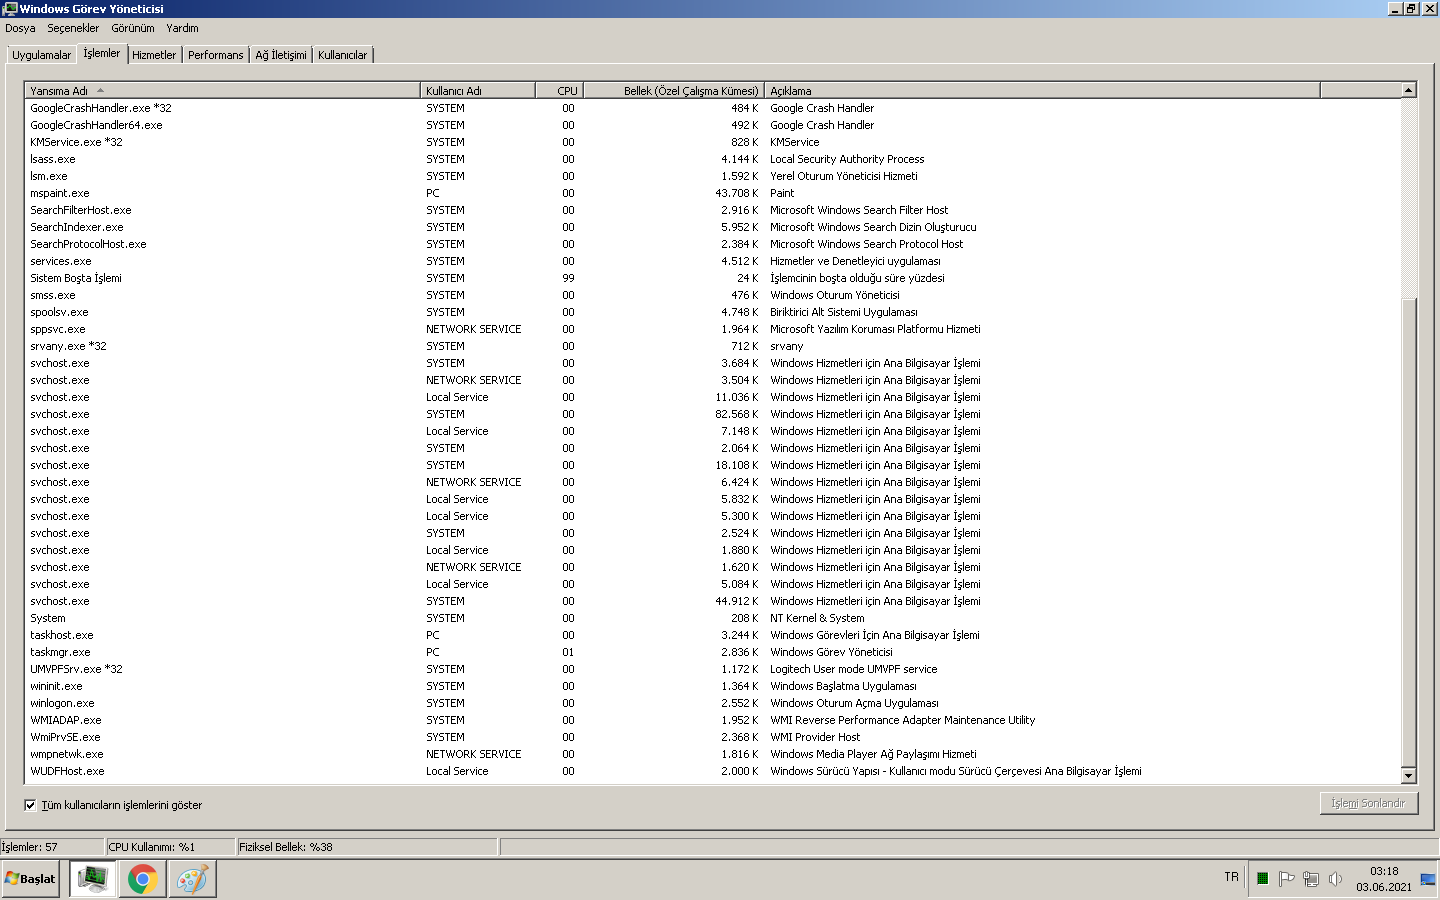Select the İşlemler tab
Viewport: 1440px width, 900px height.
tap(101, 53)
